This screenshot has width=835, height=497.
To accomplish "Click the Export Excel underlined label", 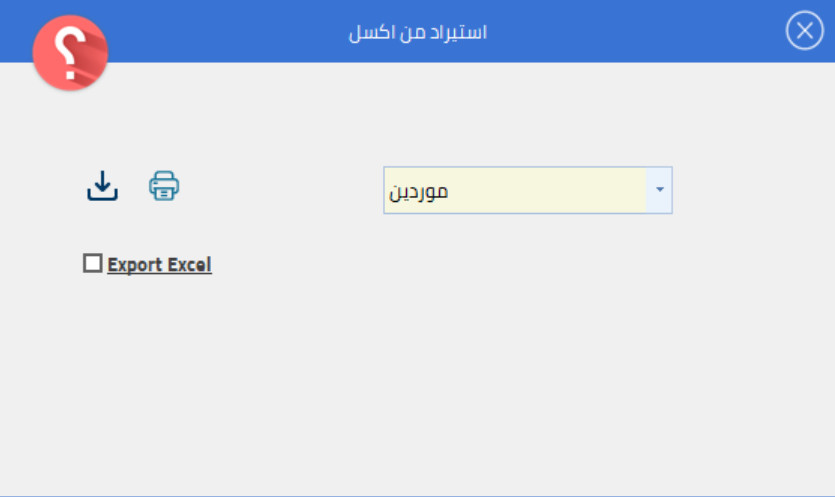I will (x=159, y=265).
